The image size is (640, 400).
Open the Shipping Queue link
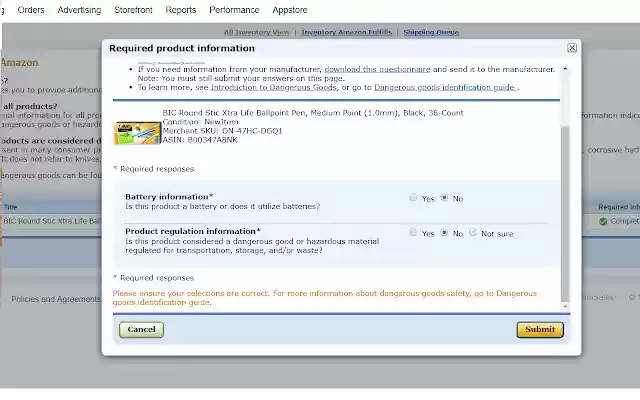click(431, 32)
